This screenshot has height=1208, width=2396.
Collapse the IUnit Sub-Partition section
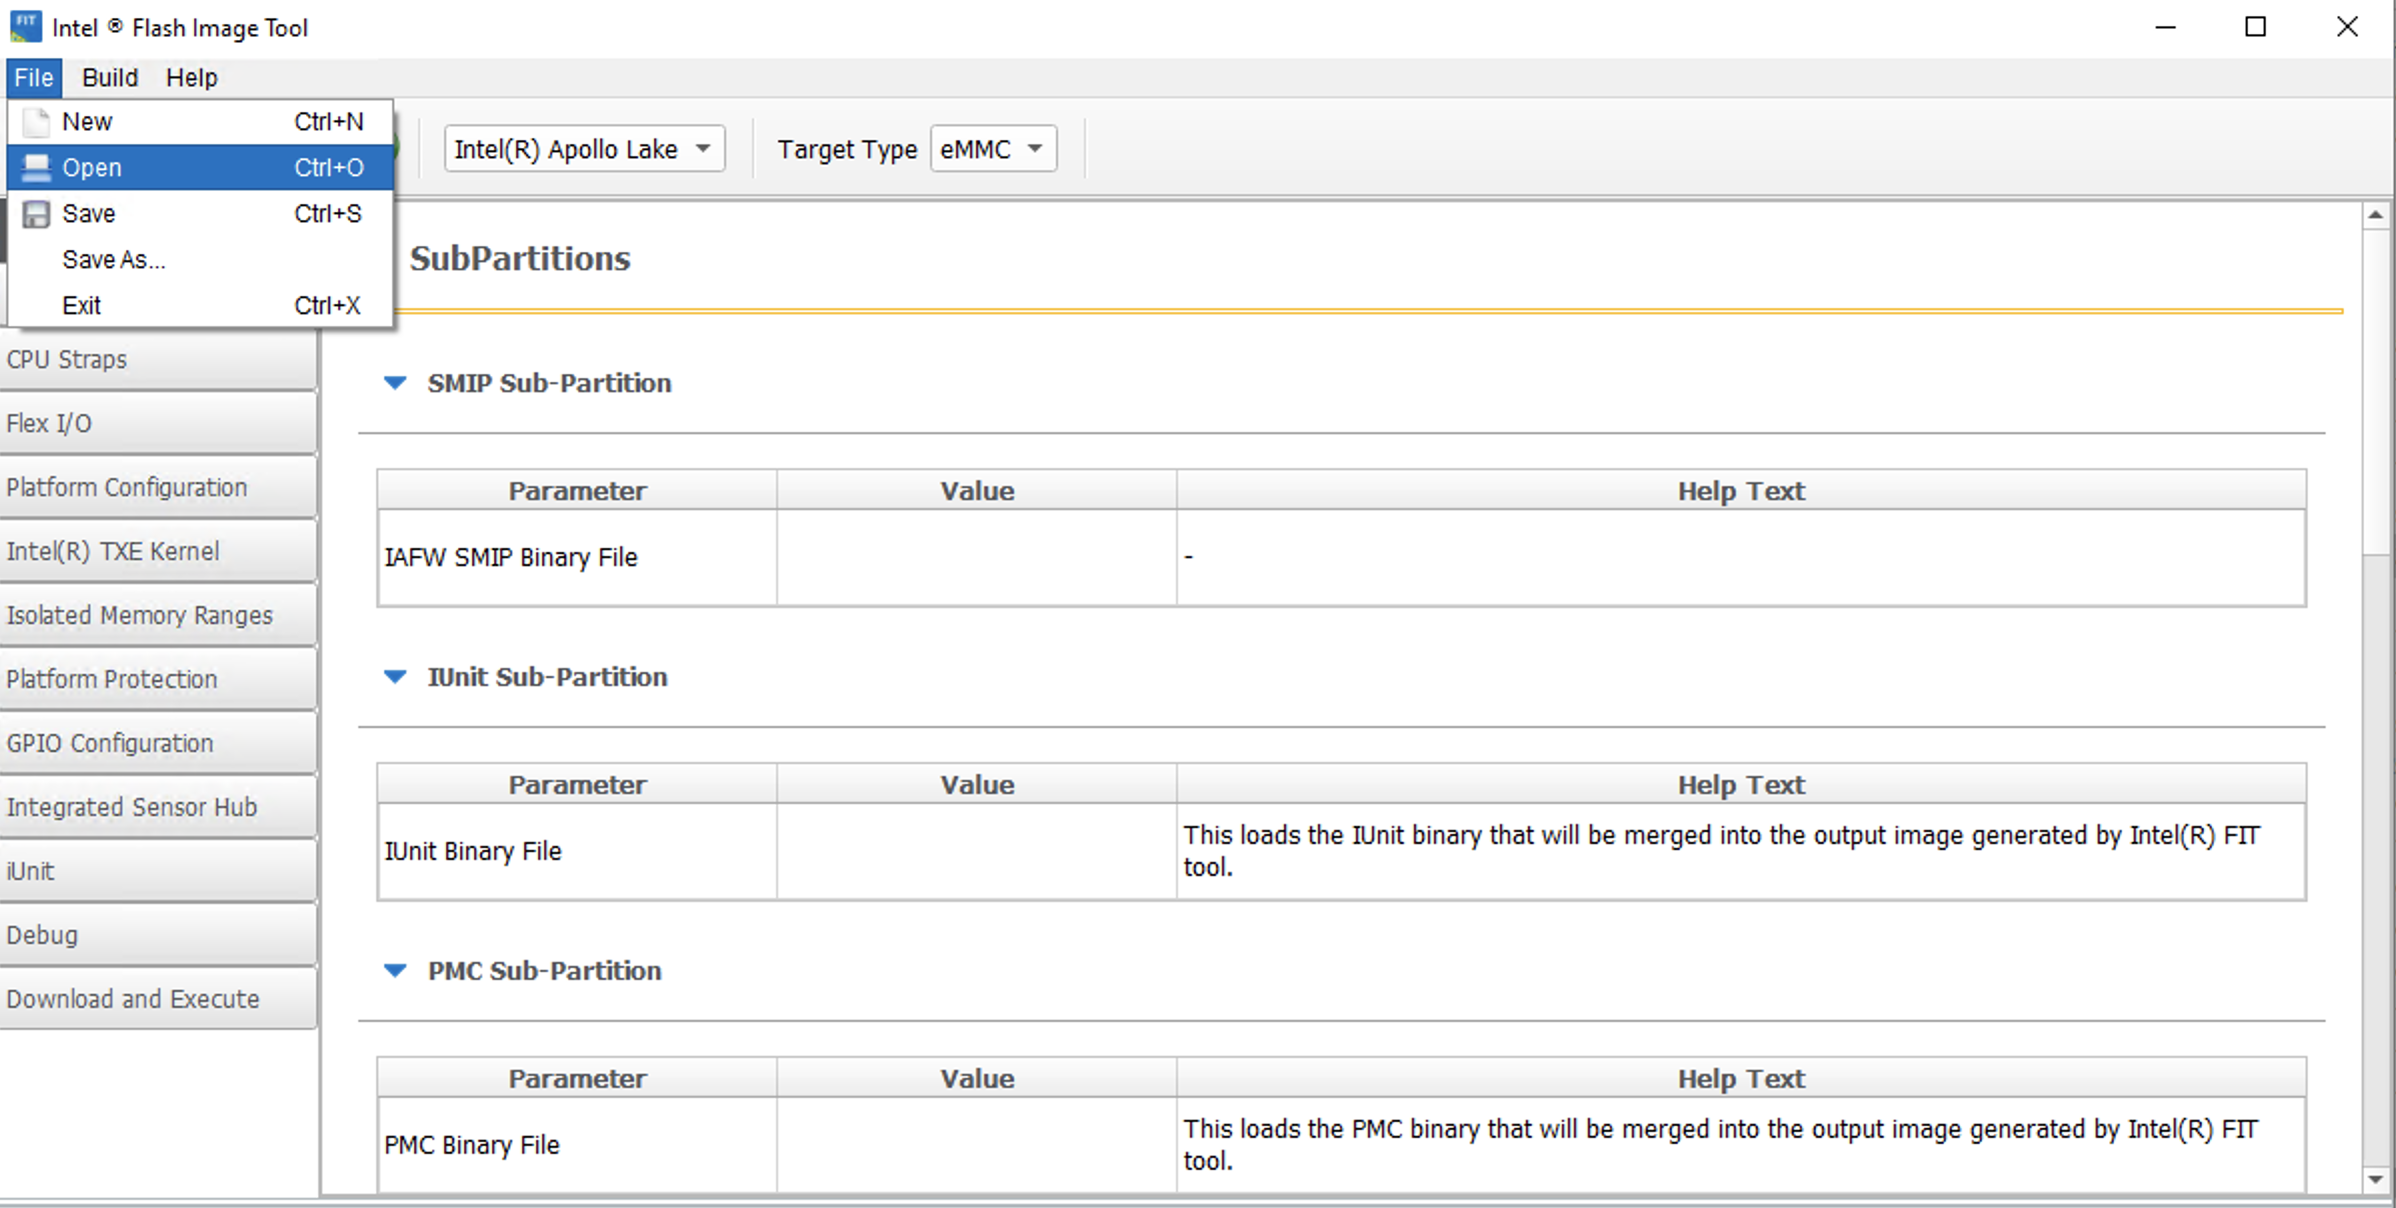point(395,677)
